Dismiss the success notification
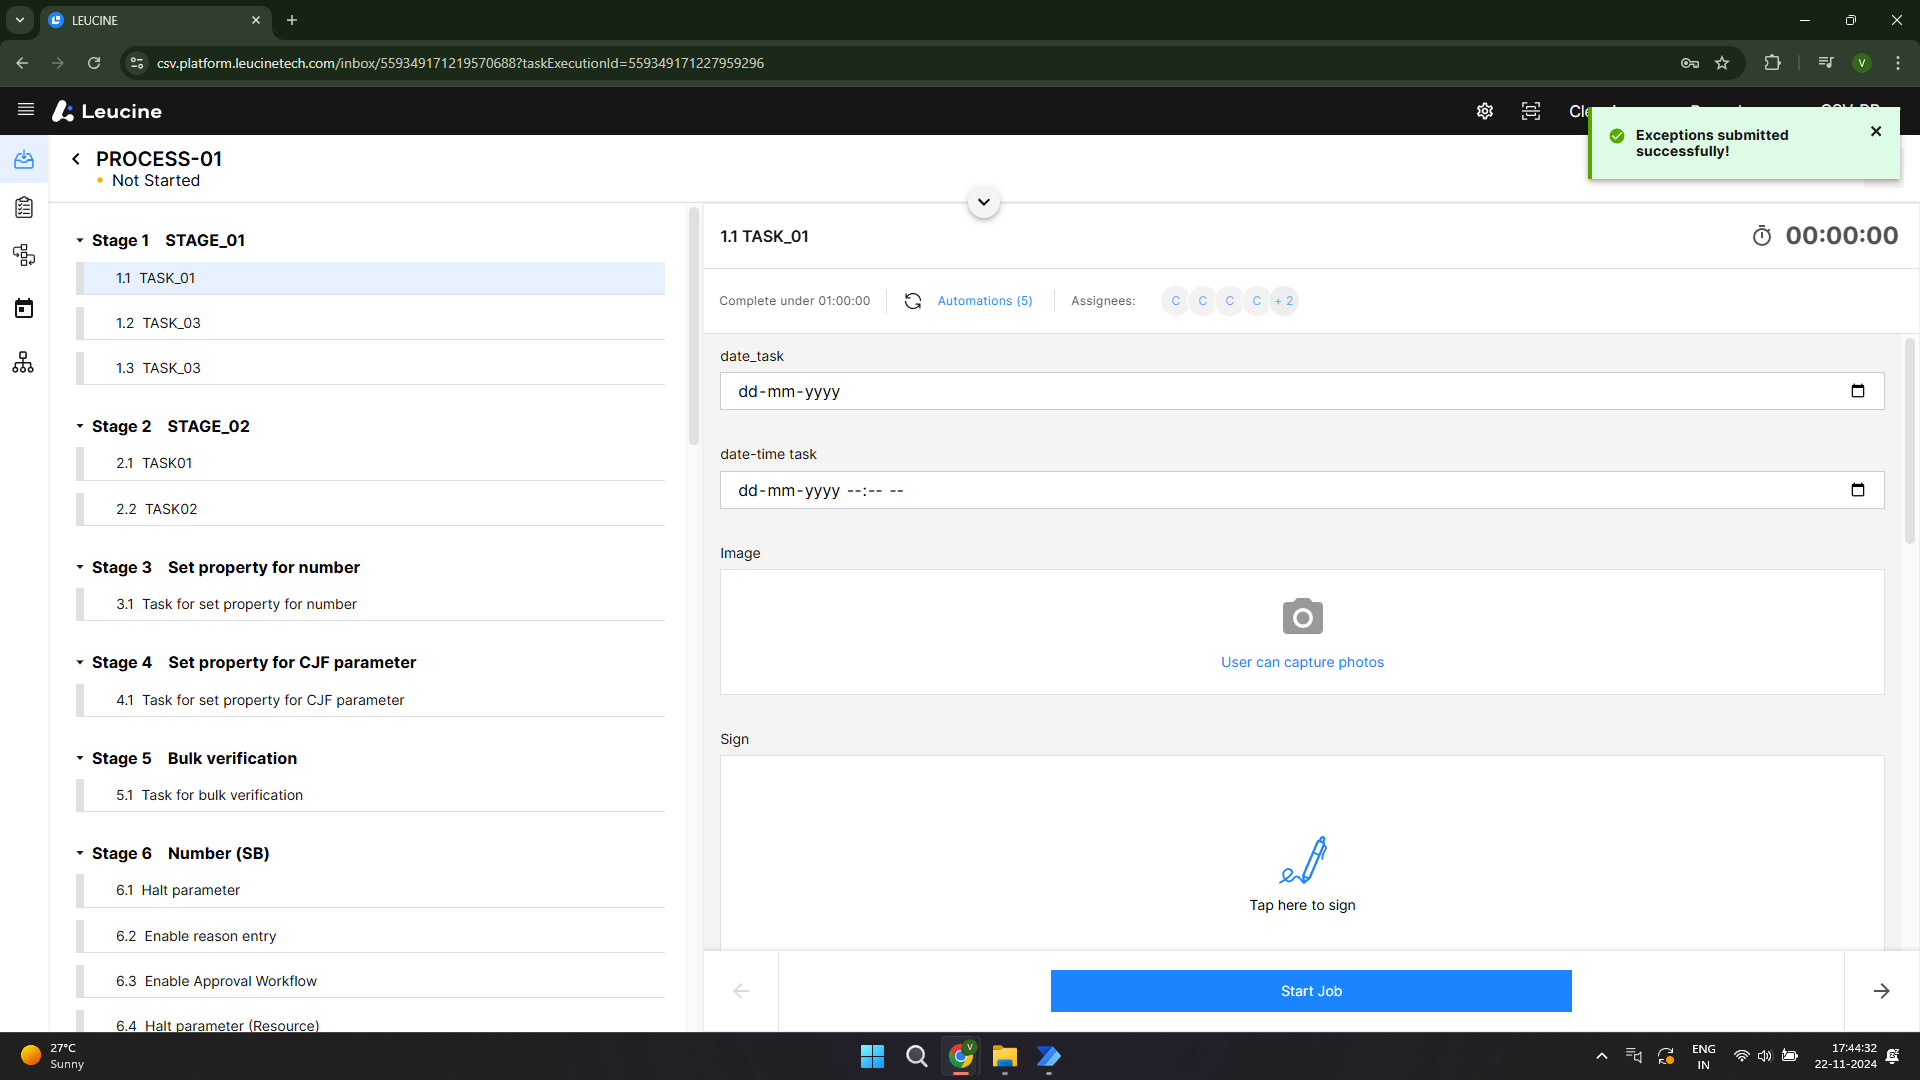The height and width of the screenshot is (1080, 1920). tap(1876, 131)
